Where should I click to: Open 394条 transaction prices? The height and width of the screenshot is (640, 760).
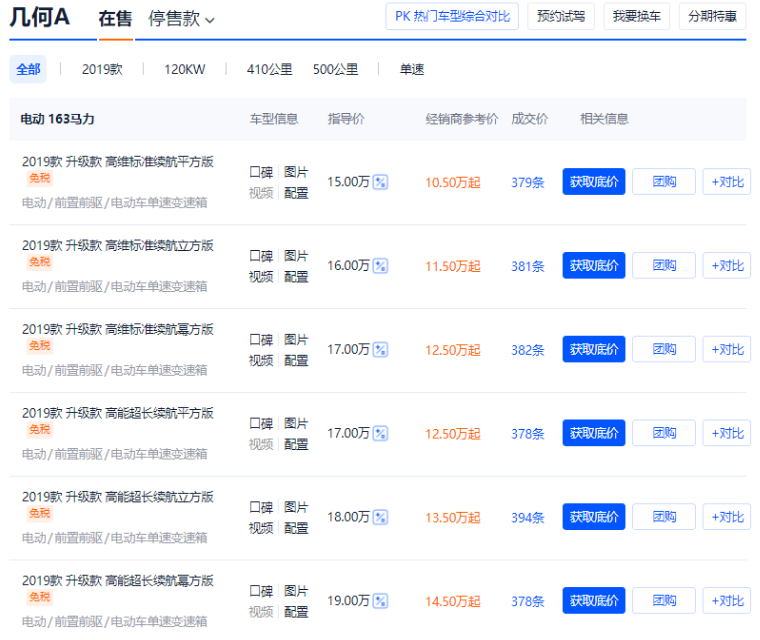(x=528, y=518)
